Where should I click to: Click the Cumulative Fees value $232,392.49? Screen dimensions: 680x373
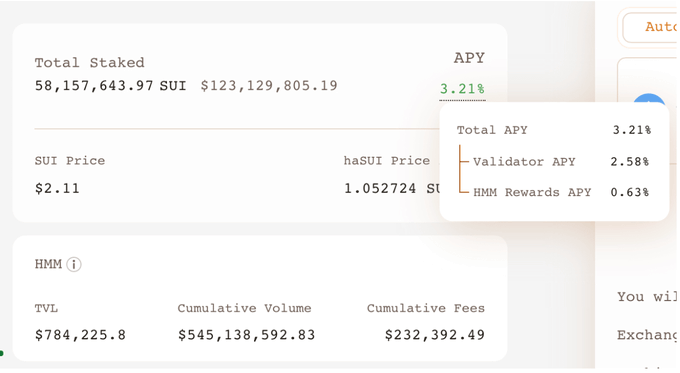point(435,335)
